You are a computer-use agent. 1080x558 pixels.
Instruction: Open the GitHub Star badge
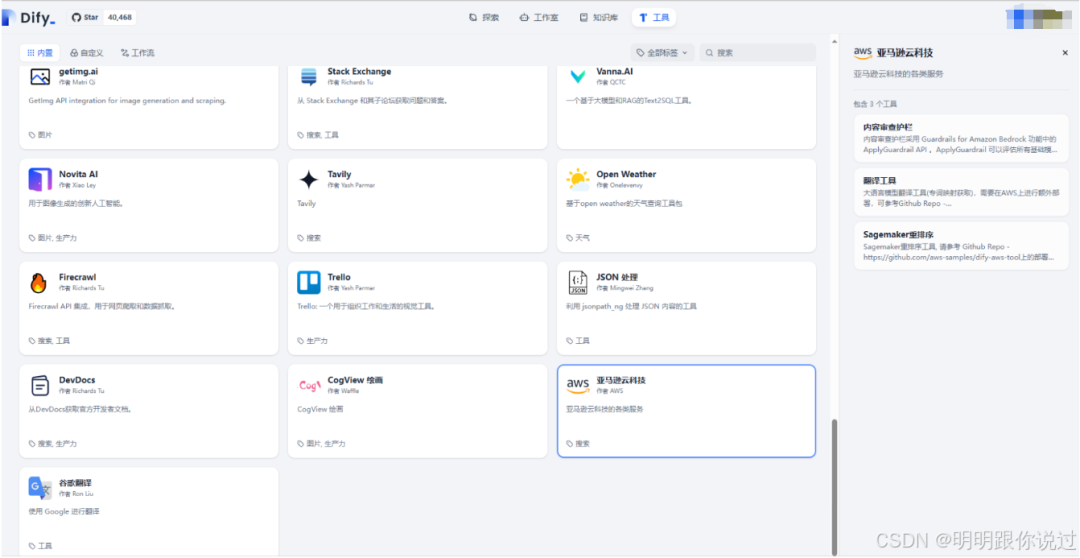[x=101, y=17]
